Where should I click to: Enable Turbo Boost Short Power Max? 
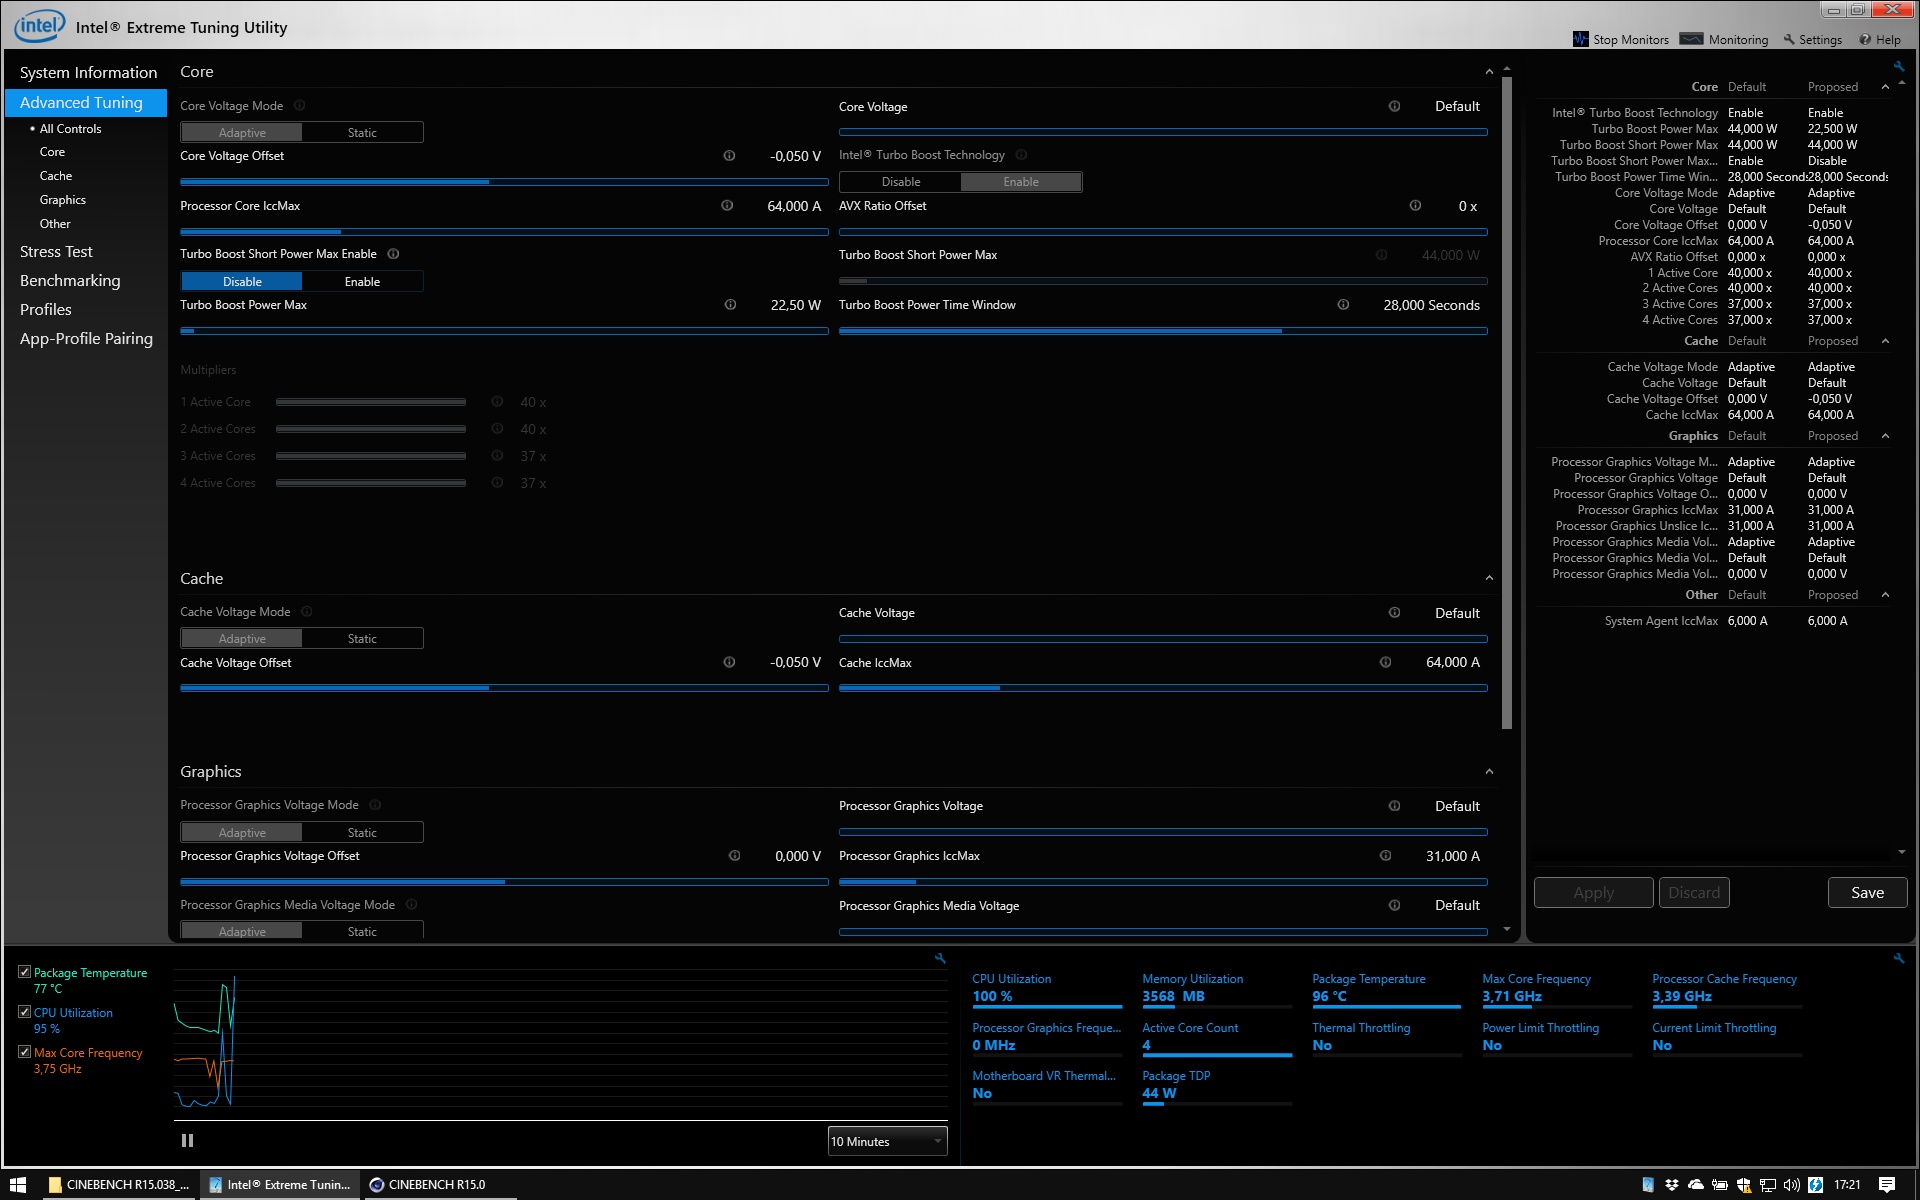pyautogui.click(x=362, y=282)
